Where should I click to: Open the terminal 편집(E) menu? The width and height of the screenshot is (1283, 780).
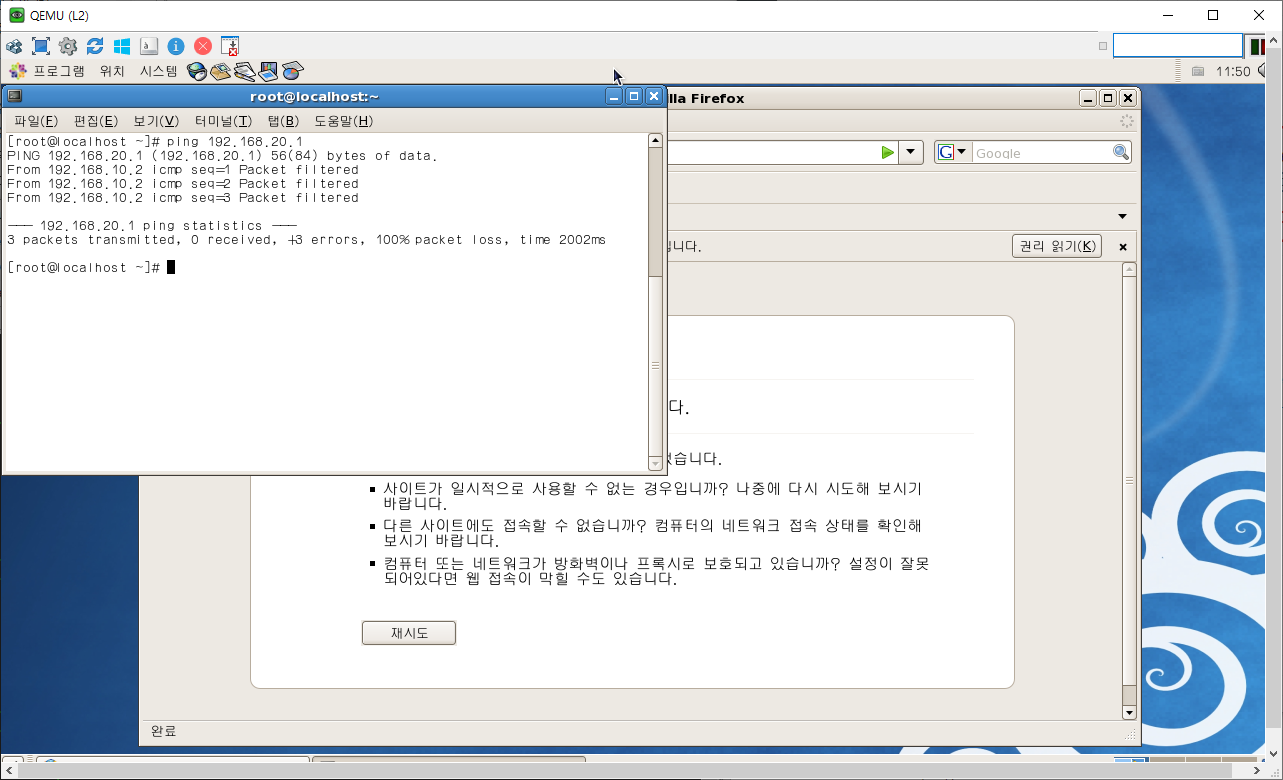click(96, 121)
